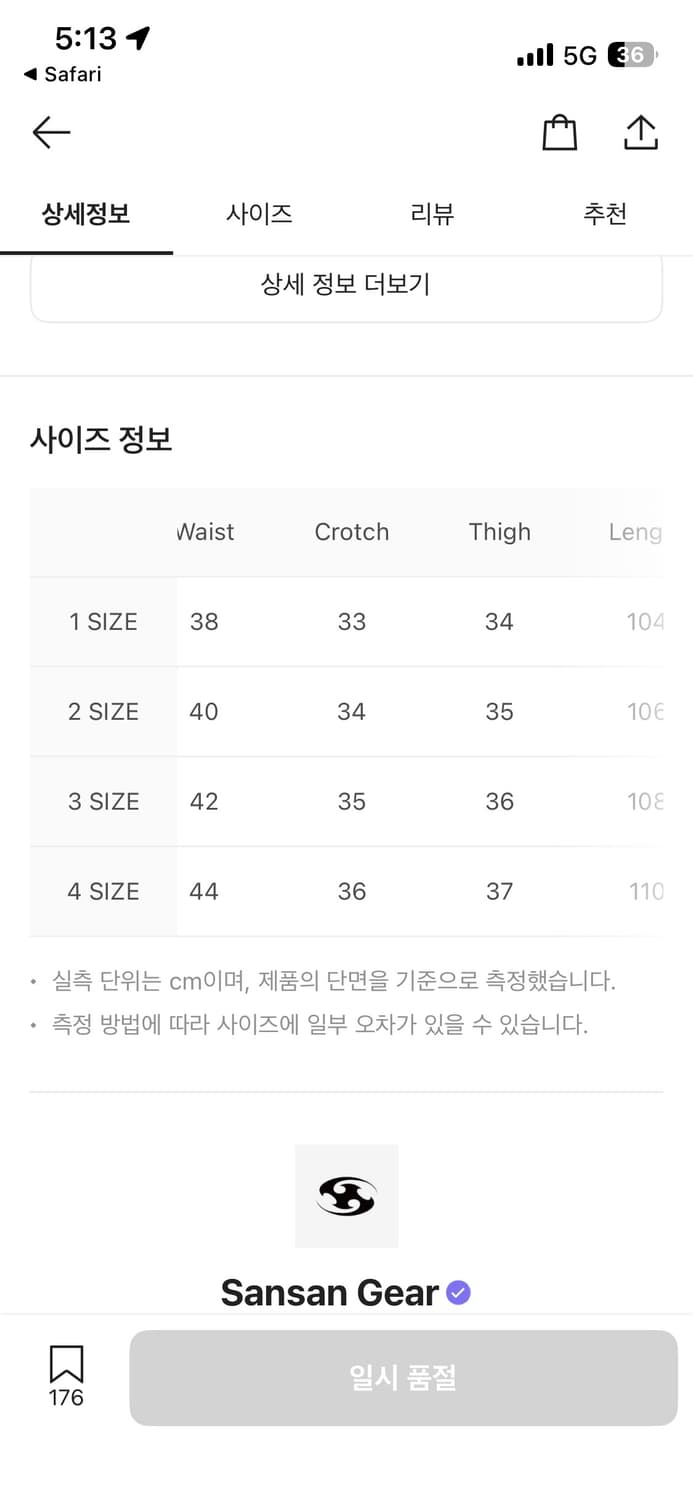
Task: Tap the verified badge next to Sansan Gear
Action: point(457,1292)
